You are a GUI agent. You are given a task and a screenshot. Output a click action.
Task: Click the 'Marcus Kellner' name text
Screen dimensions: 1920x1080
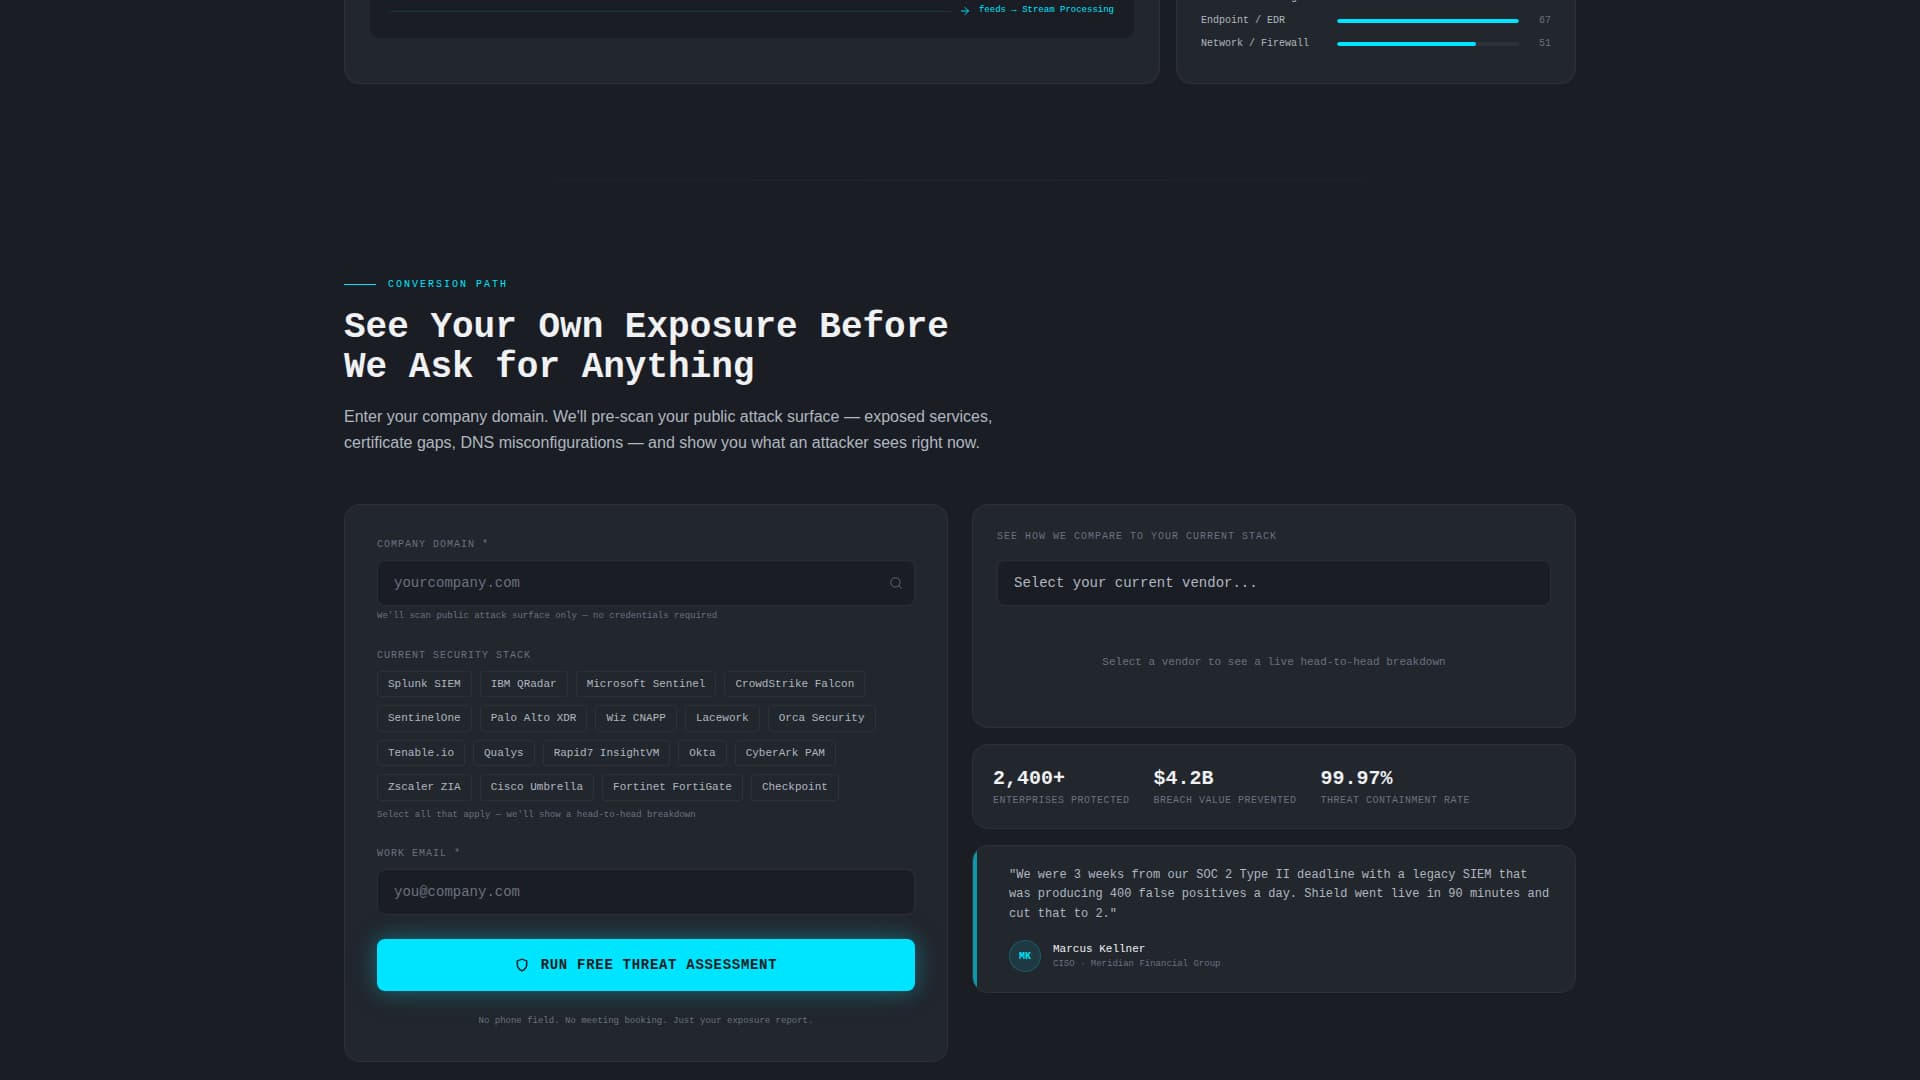tap(1098, 949)
